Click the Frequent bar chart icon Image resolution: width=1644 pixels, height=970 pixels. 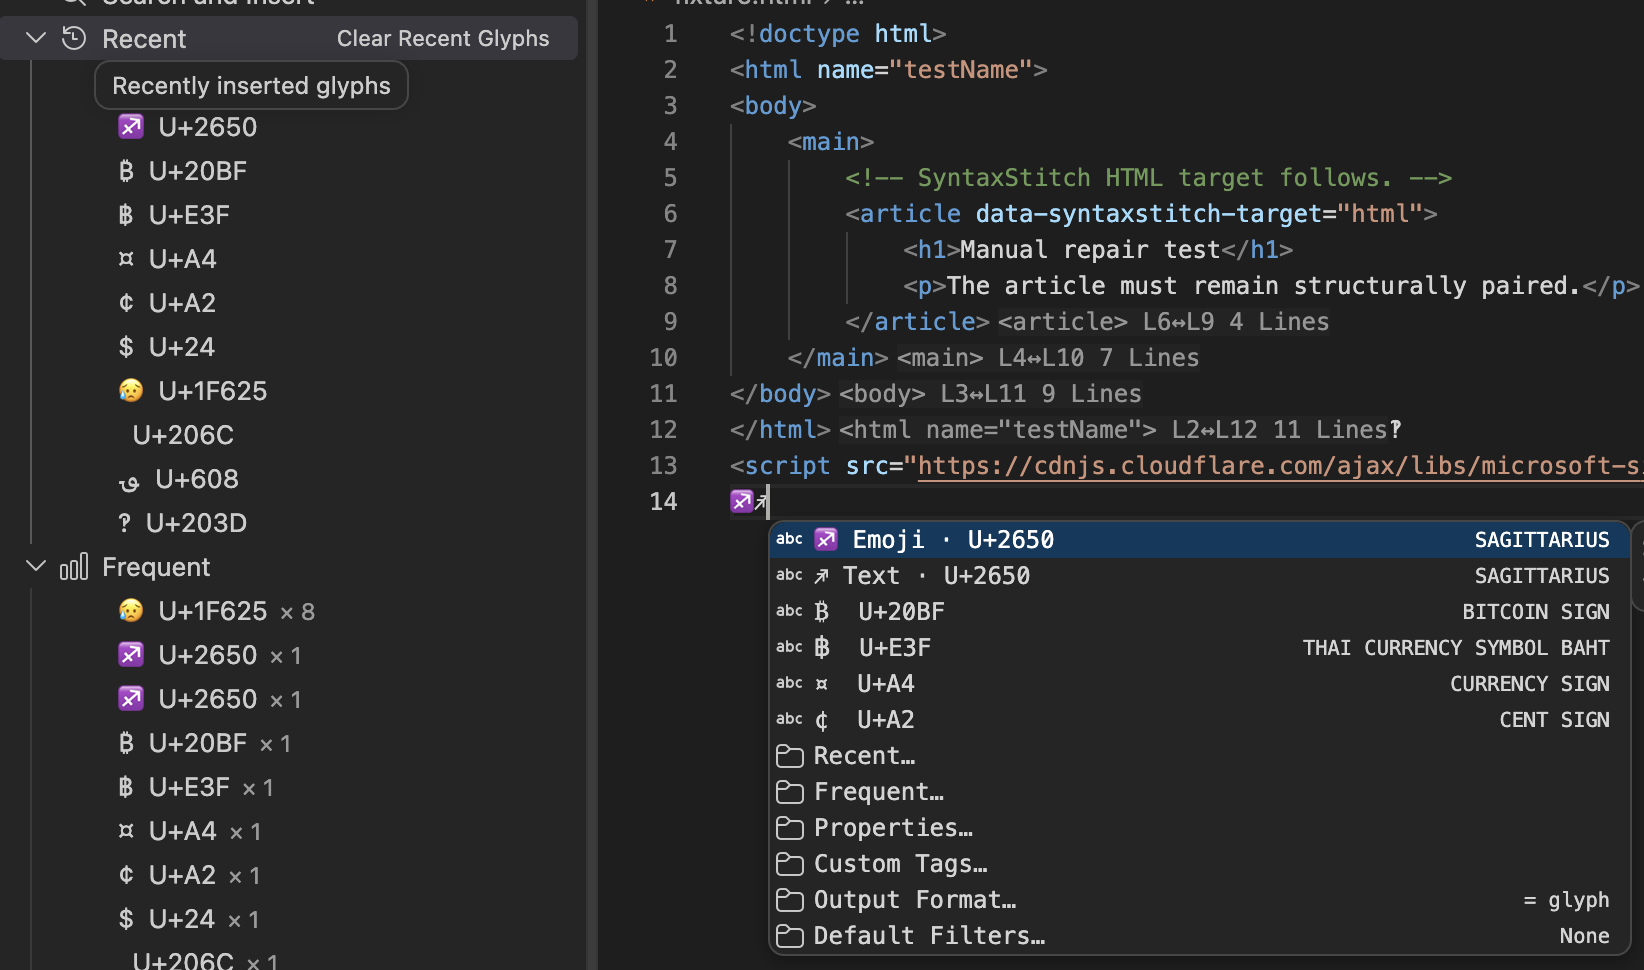pyautogui.click(x=74, y=566)
